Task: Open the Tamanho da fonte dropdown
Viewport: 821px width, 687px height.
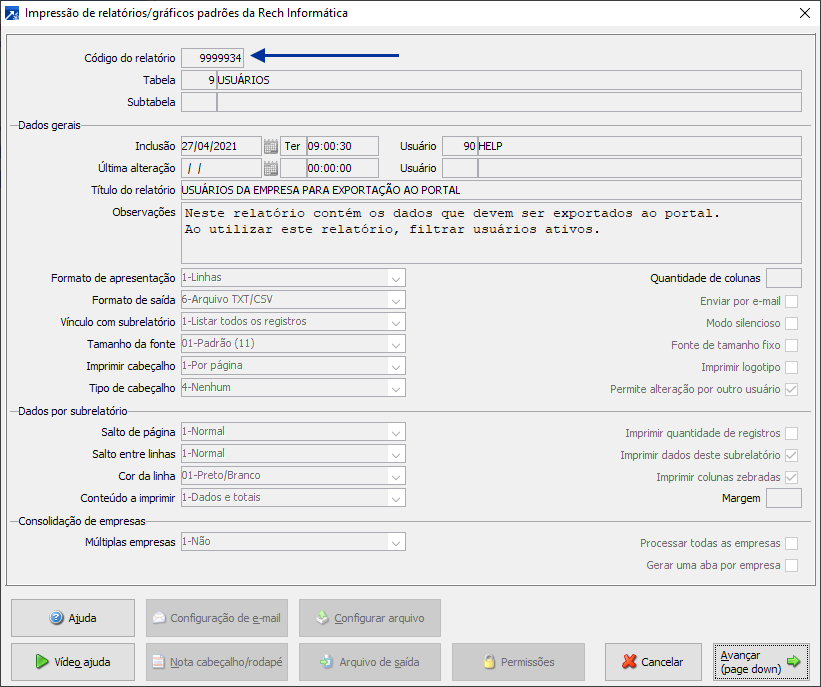Action: tap(396, 344)
